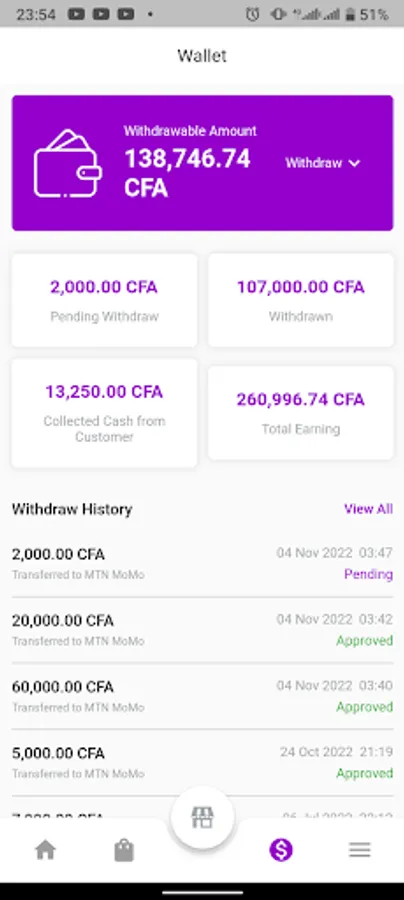The image size is (404, 900).
Task: Open the Home tab icon
Action: [45, 849]
